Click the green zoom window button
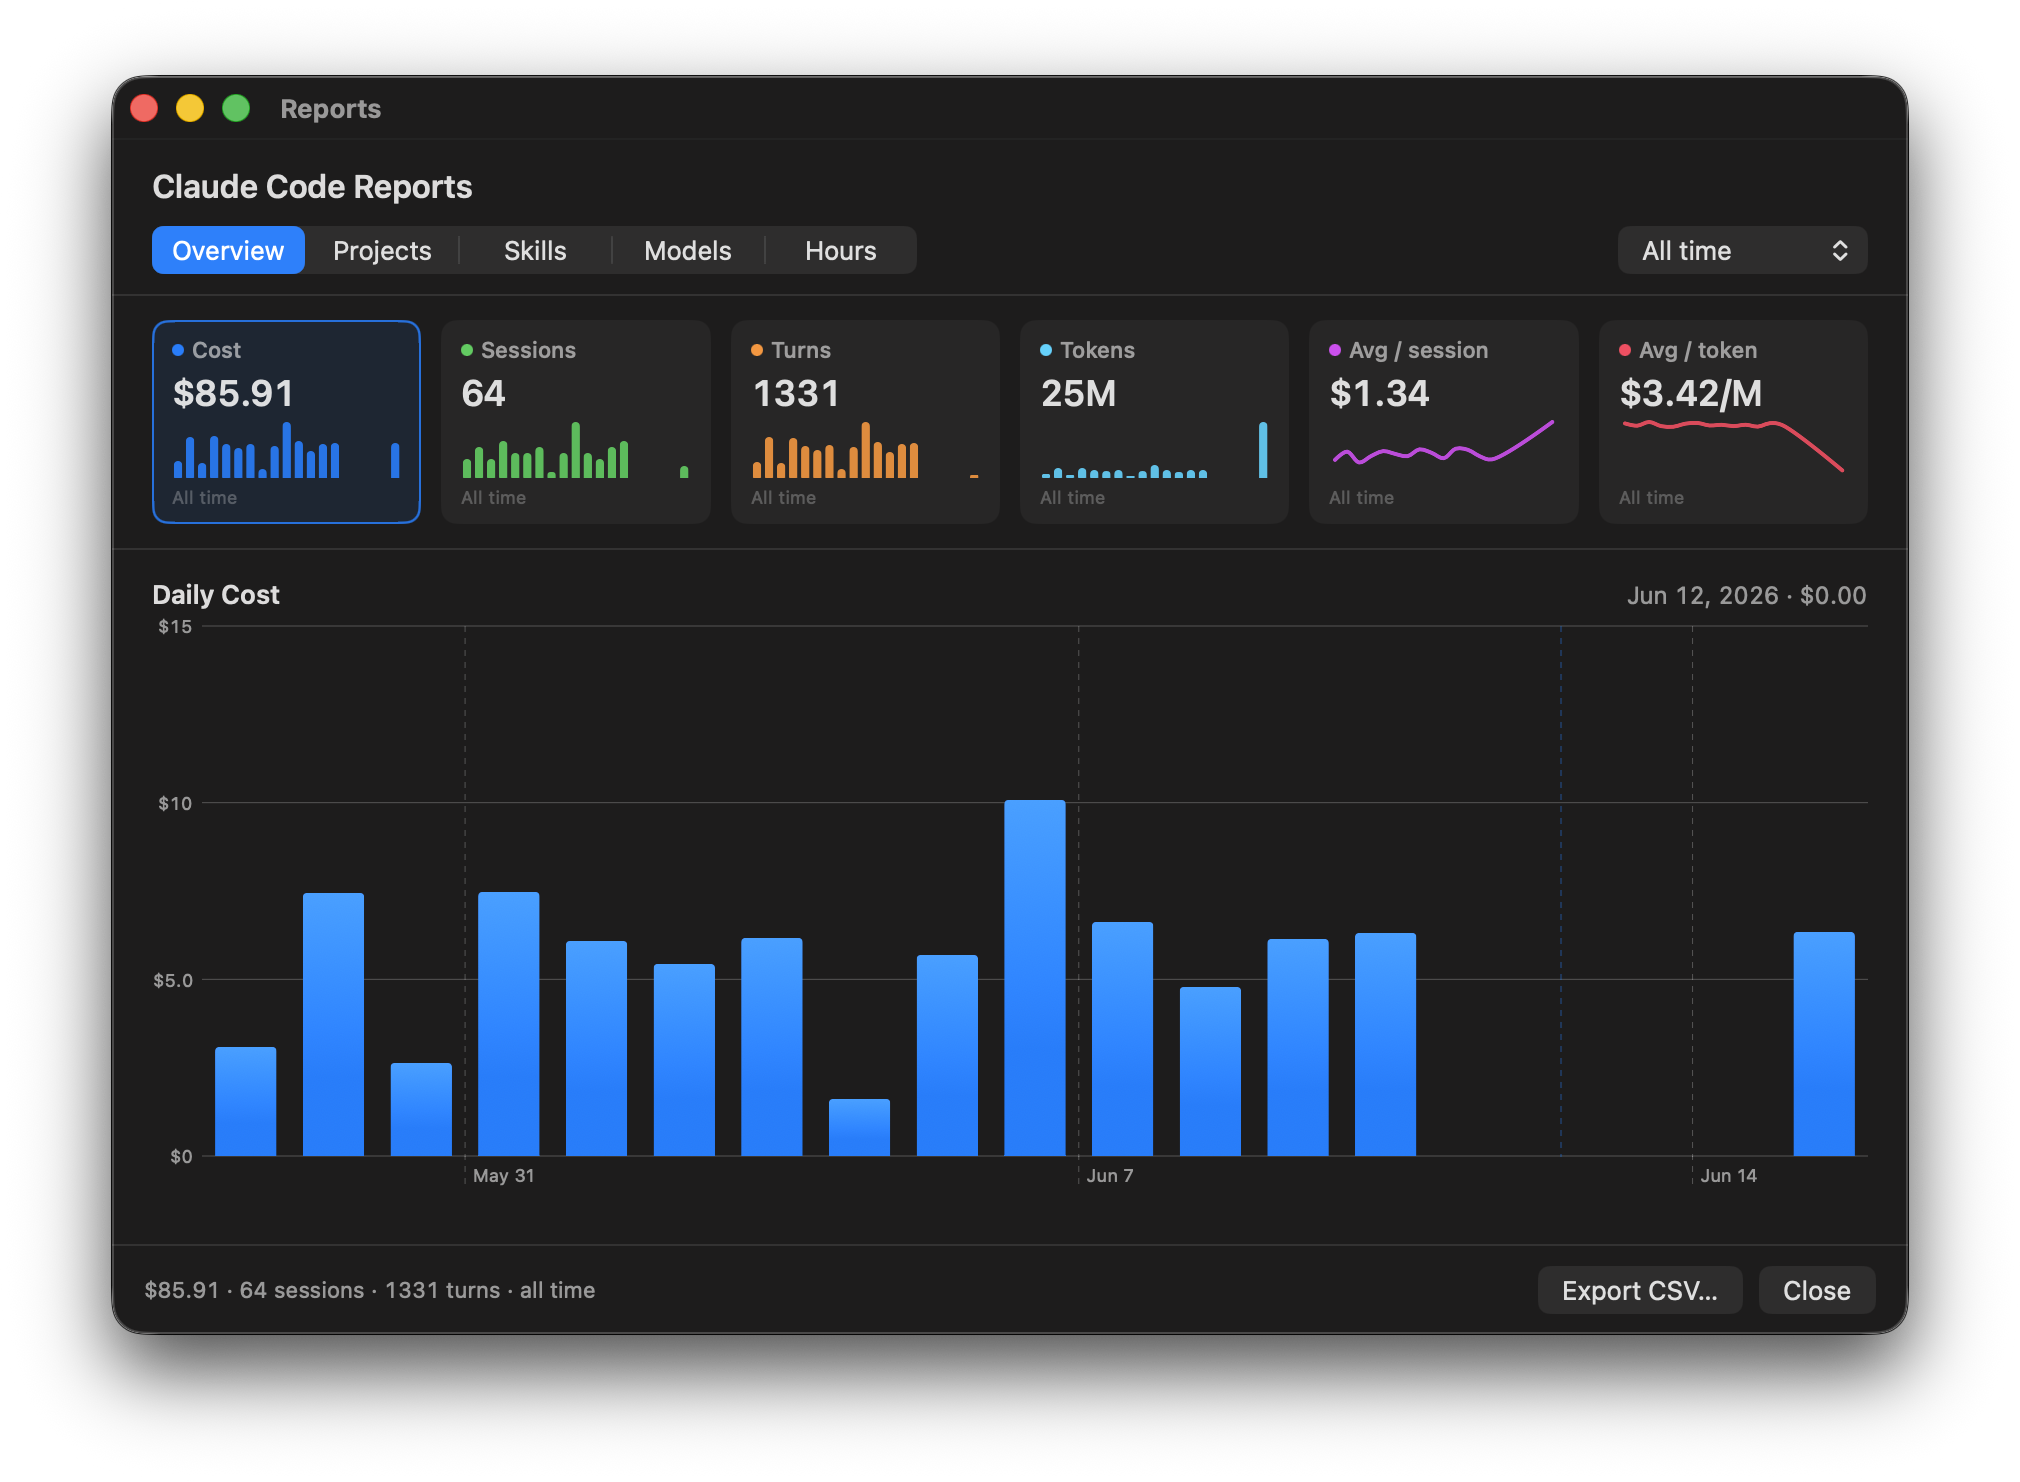 [x=236, y=108]
